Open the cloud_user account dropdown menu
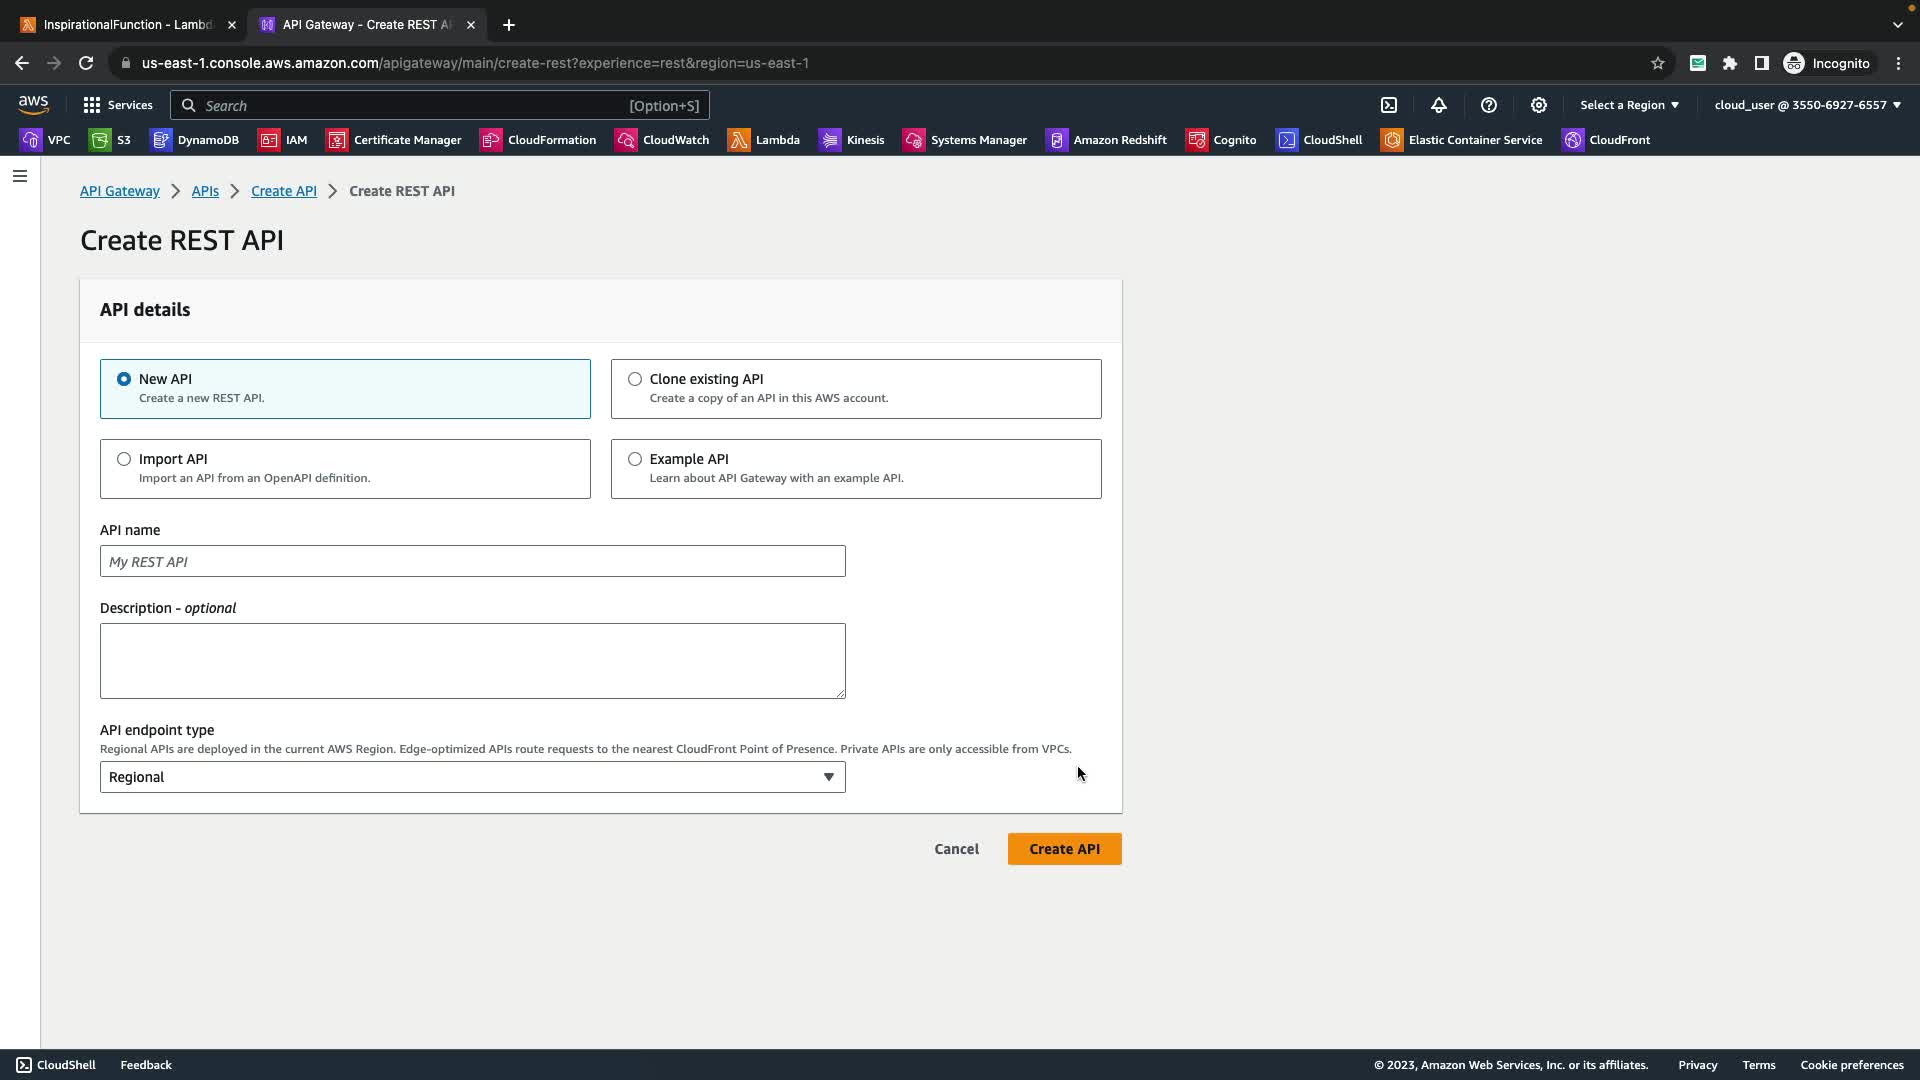The image size is (1920, 1080). 1807,105
